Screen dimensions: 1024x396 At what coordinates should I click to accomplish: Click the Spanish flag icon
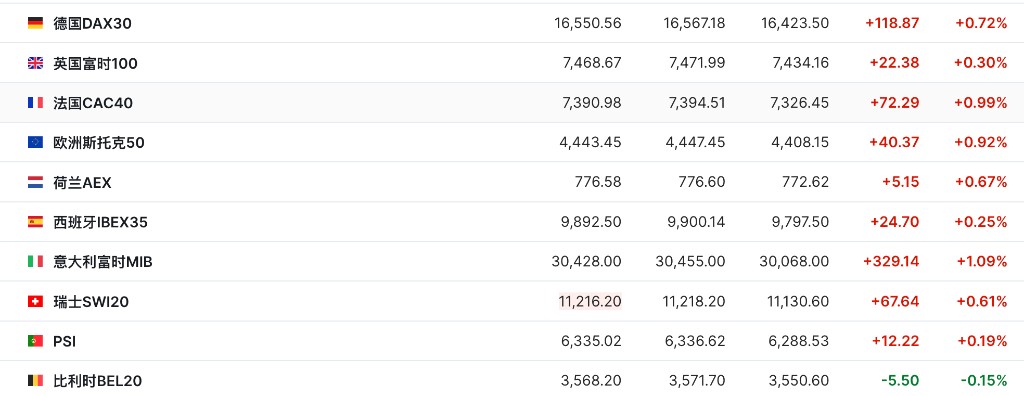tap(35, 222)
